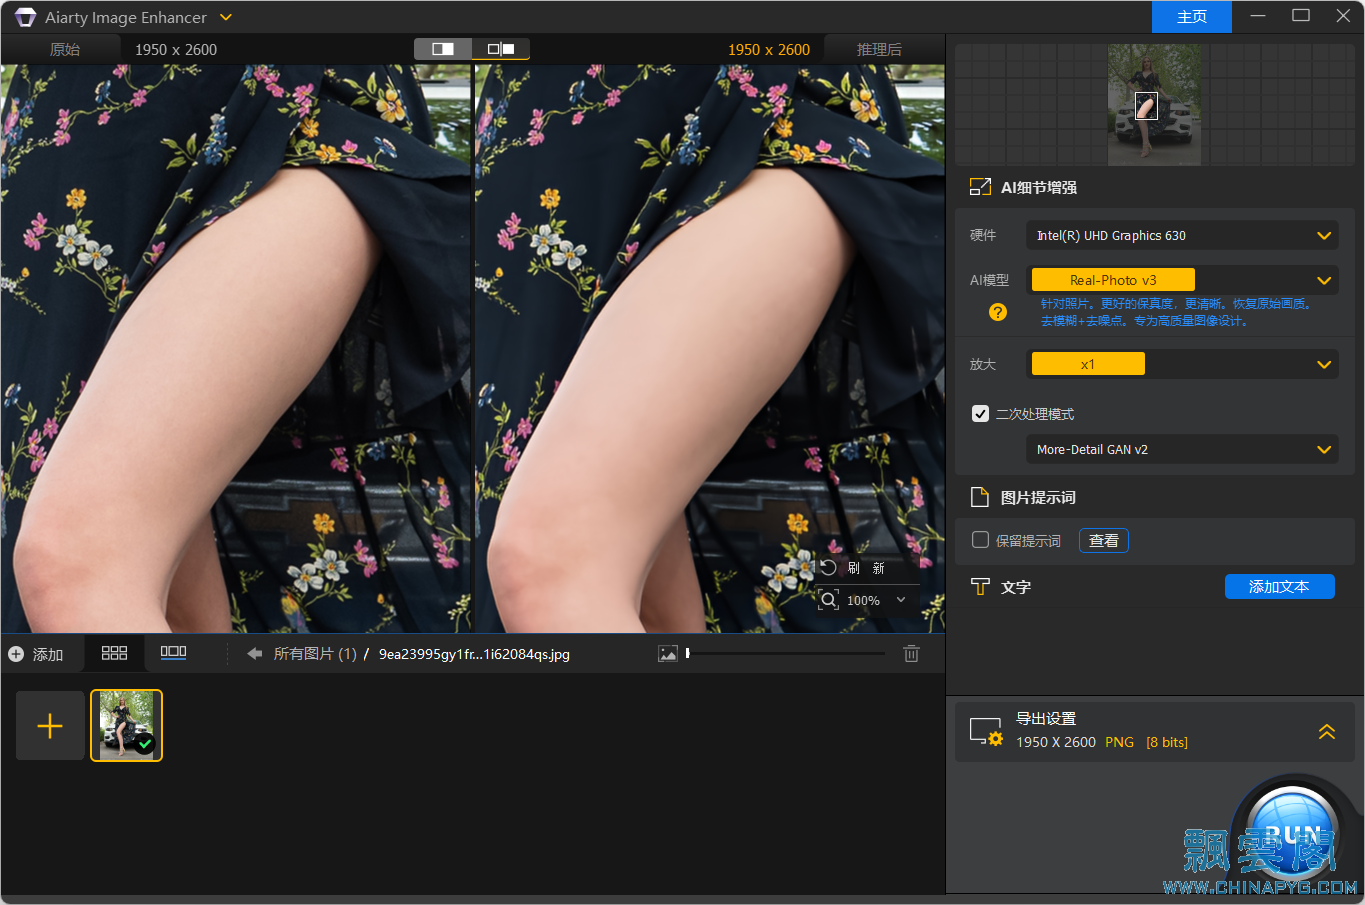Image resolution: width=1365 pixels, height=905 pixels.
Task: Click the 图片提示词 document icon
Action: tap(980, 497)
